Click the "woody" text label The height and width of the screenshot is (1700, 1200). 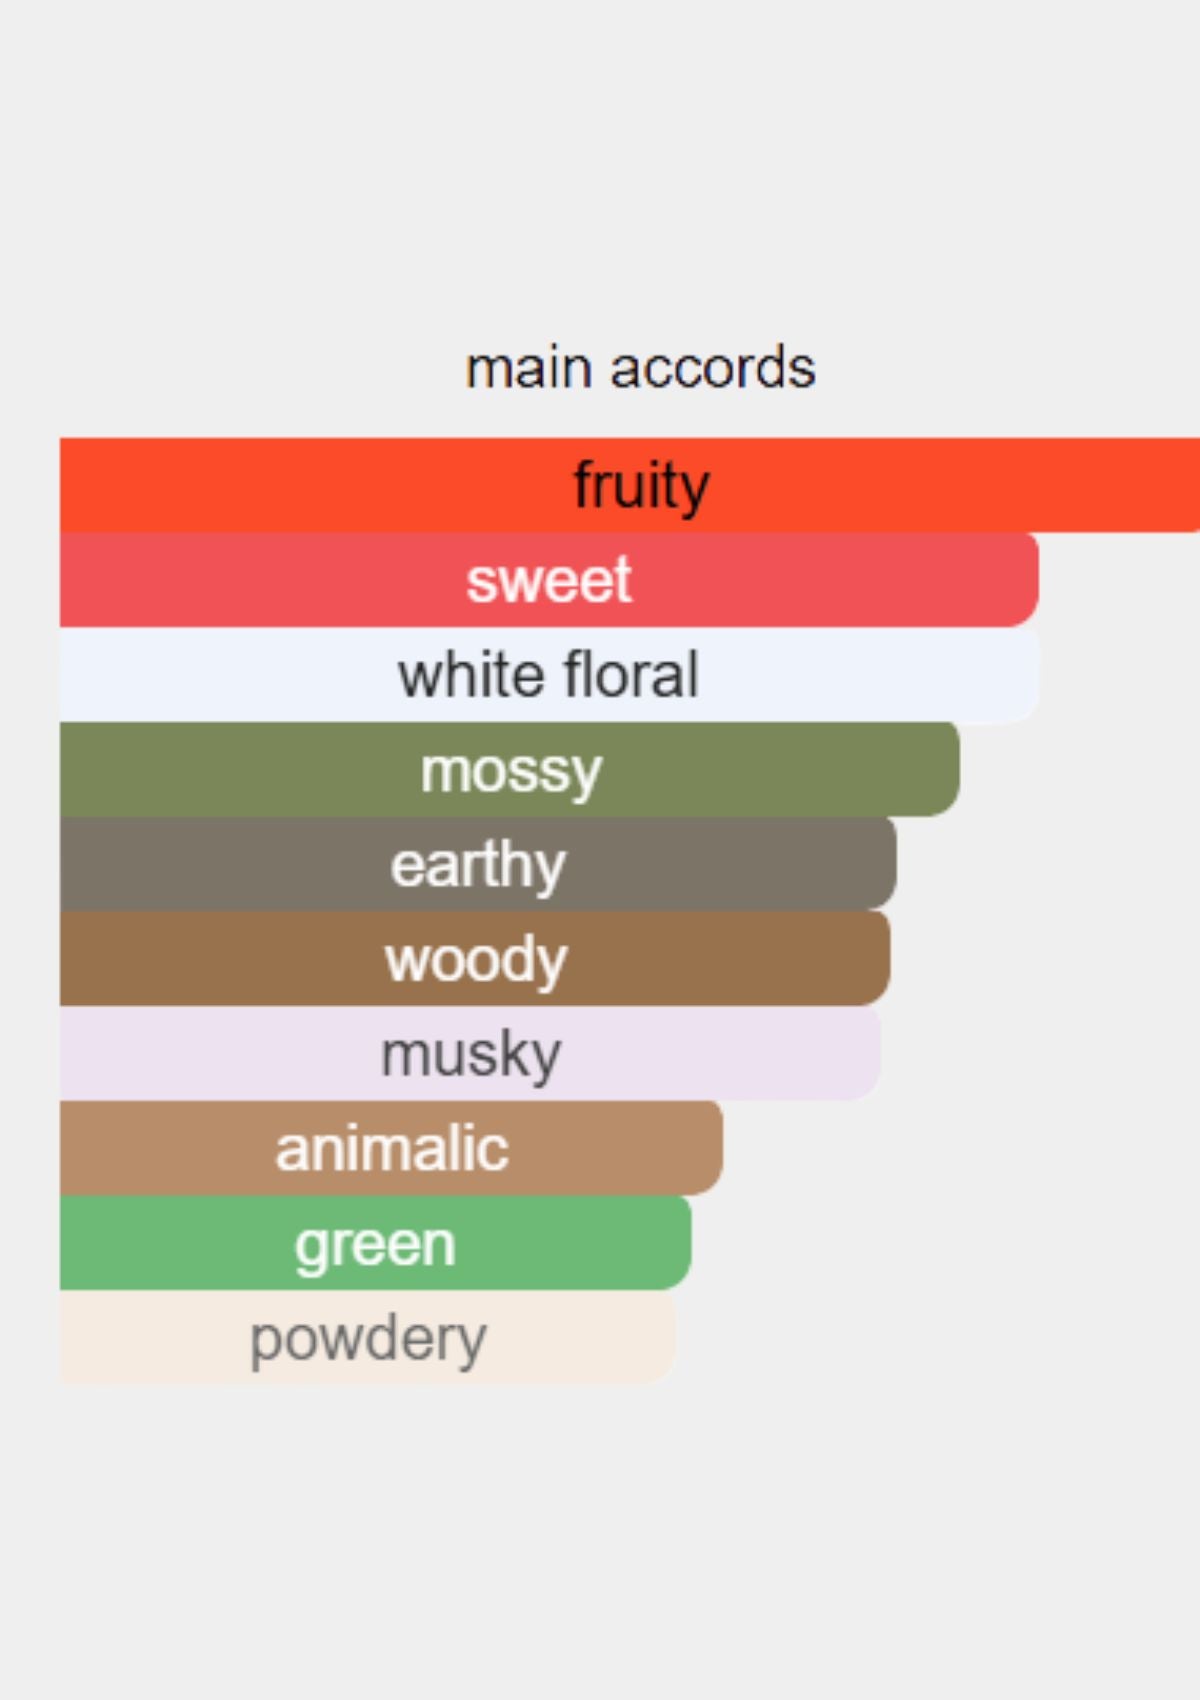(476, 959)
